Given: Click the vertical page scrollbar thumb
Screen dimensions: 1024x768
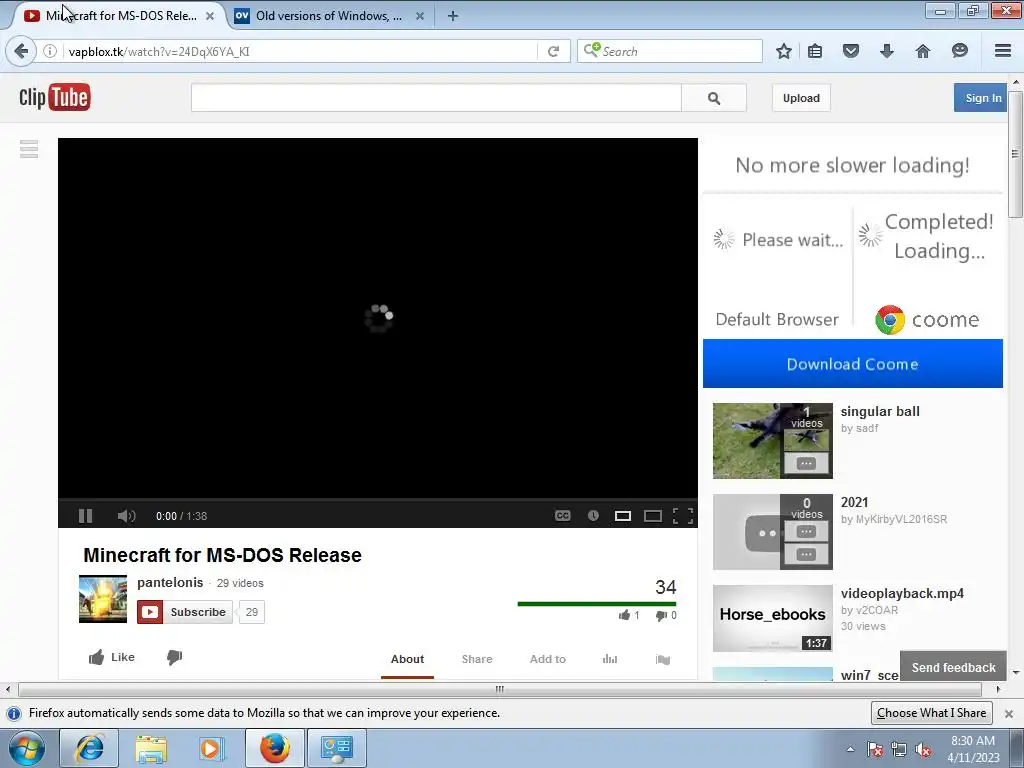Looking at the screenshot, I should click(x=1015, y=154).
